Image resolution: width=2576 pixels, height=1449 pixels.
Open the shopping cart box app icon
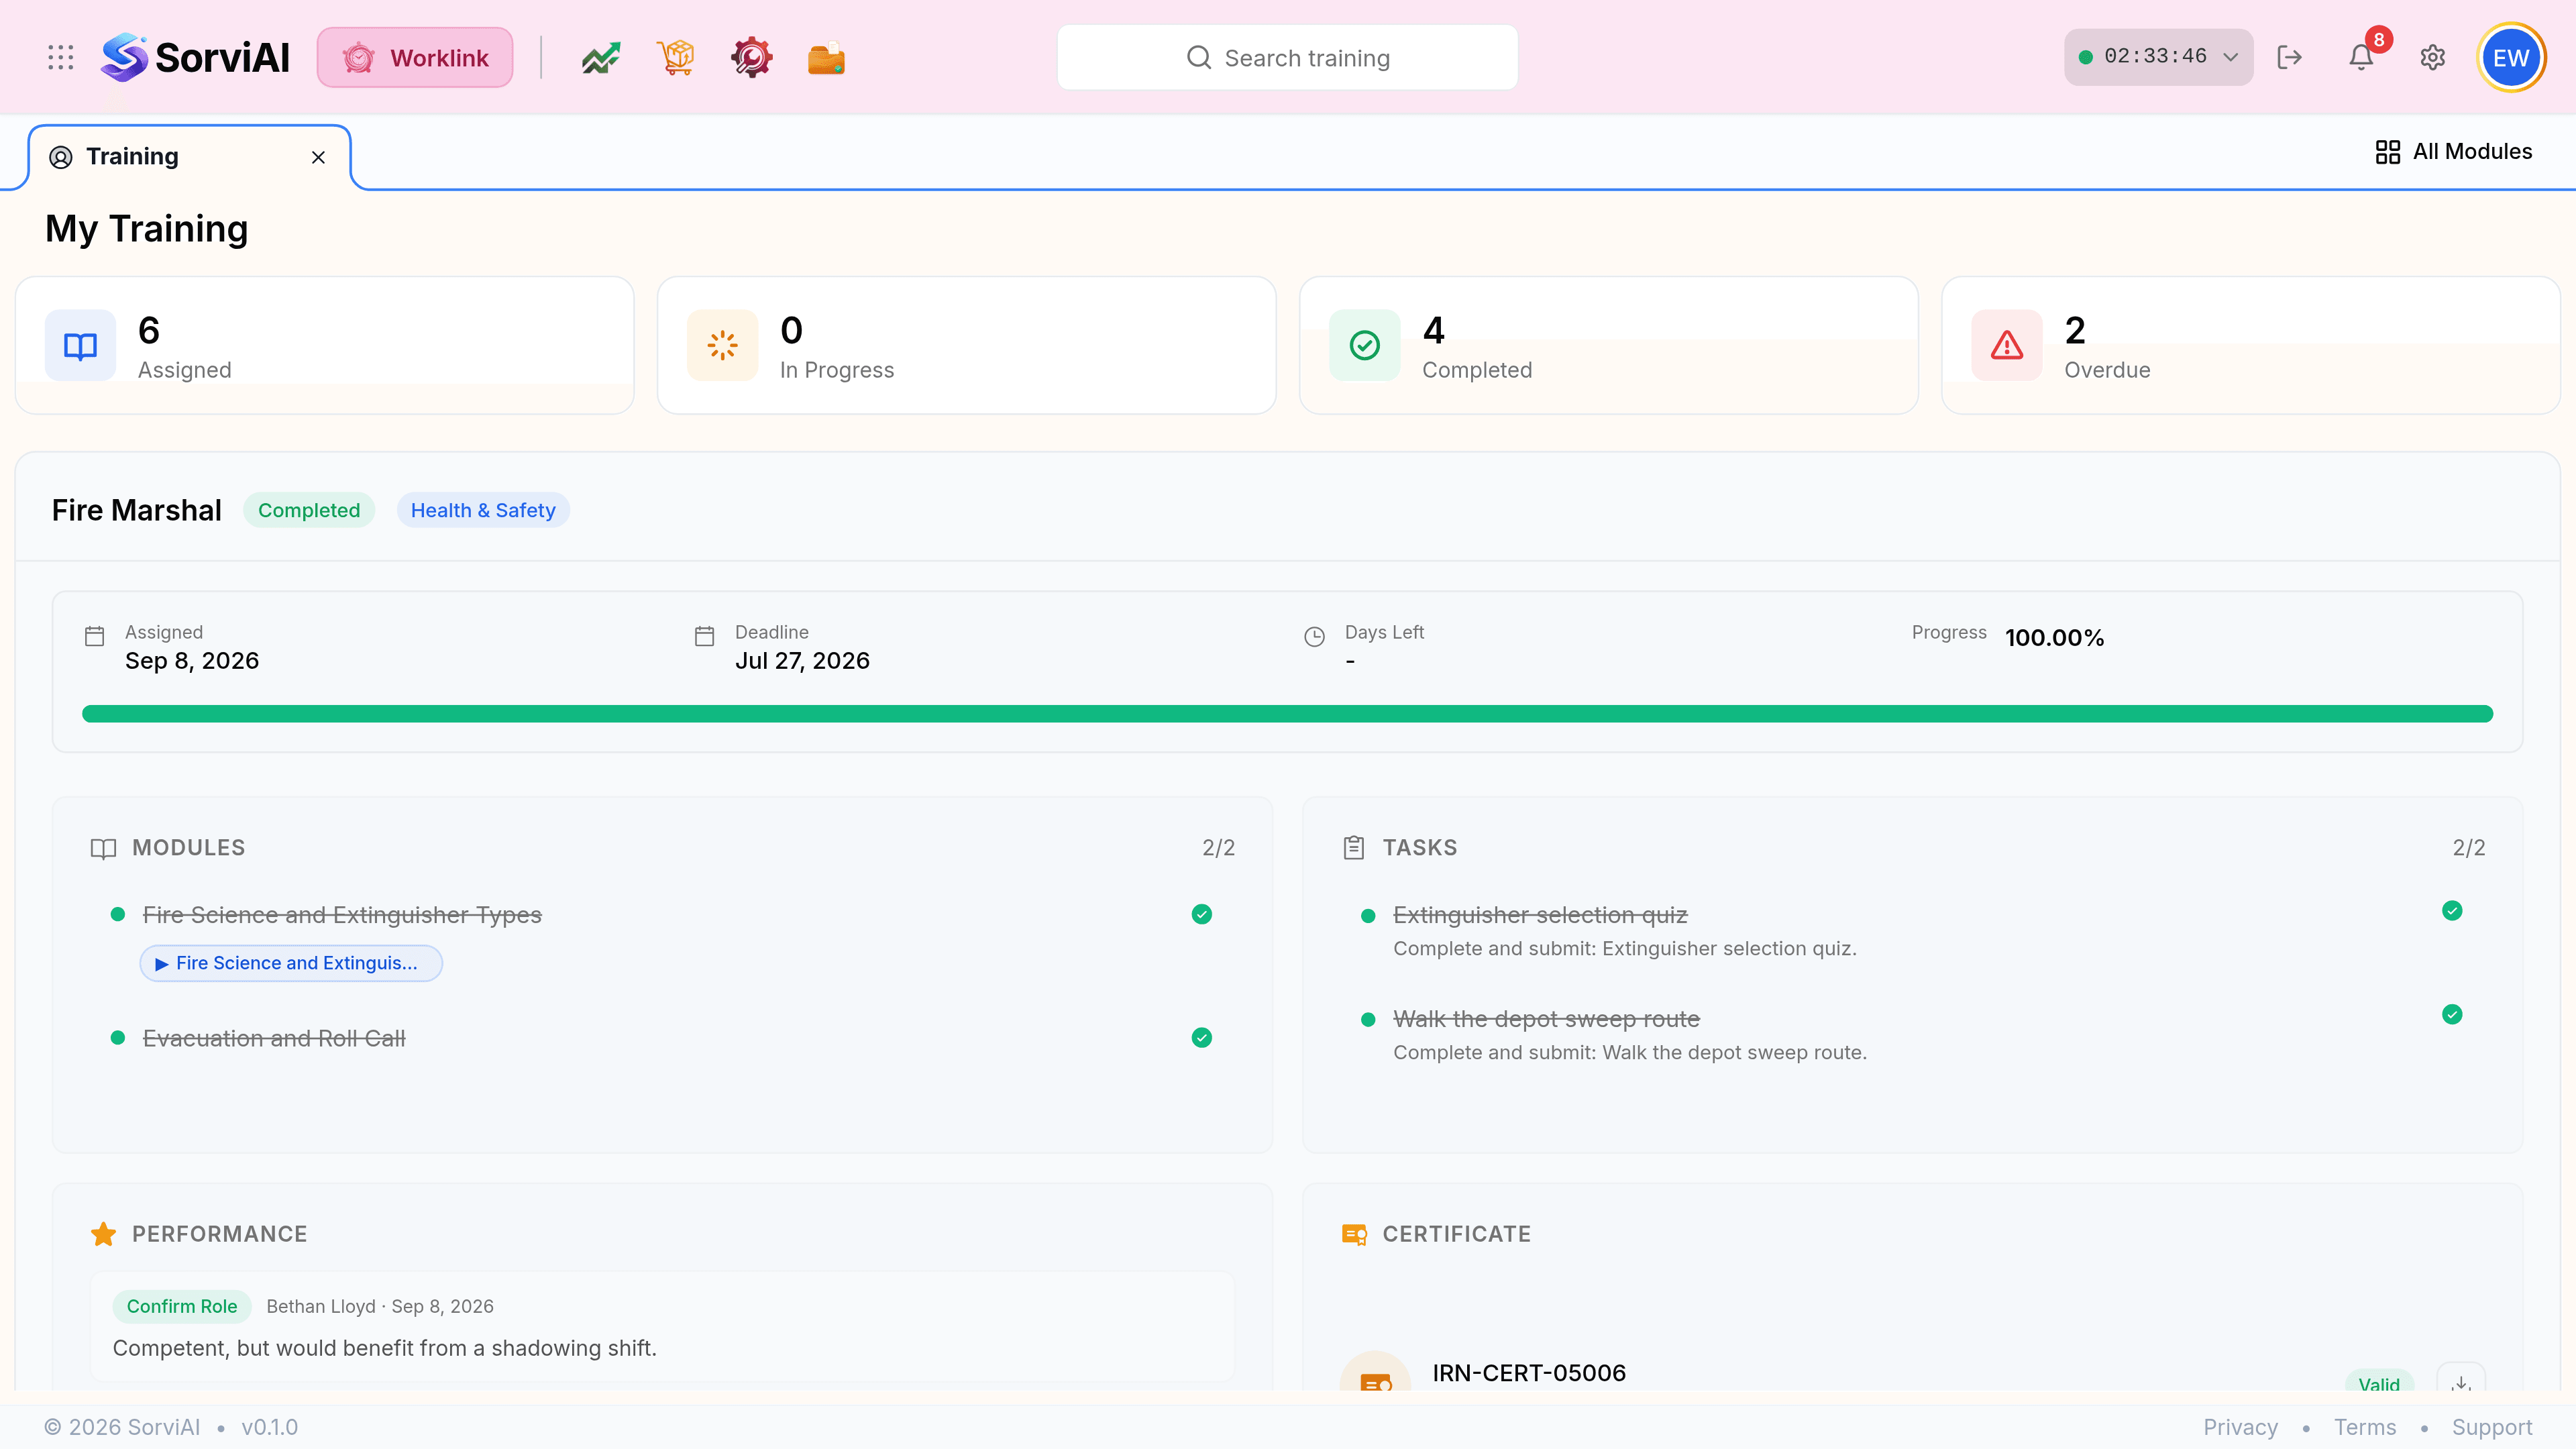676,57
